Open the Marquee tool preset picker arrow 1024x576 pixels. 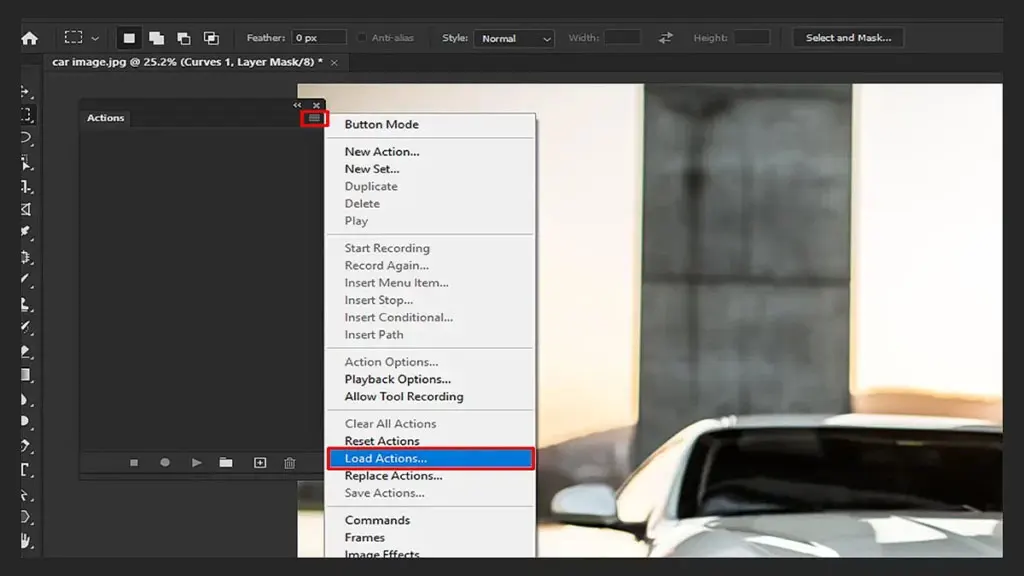(x=95, y=39)
